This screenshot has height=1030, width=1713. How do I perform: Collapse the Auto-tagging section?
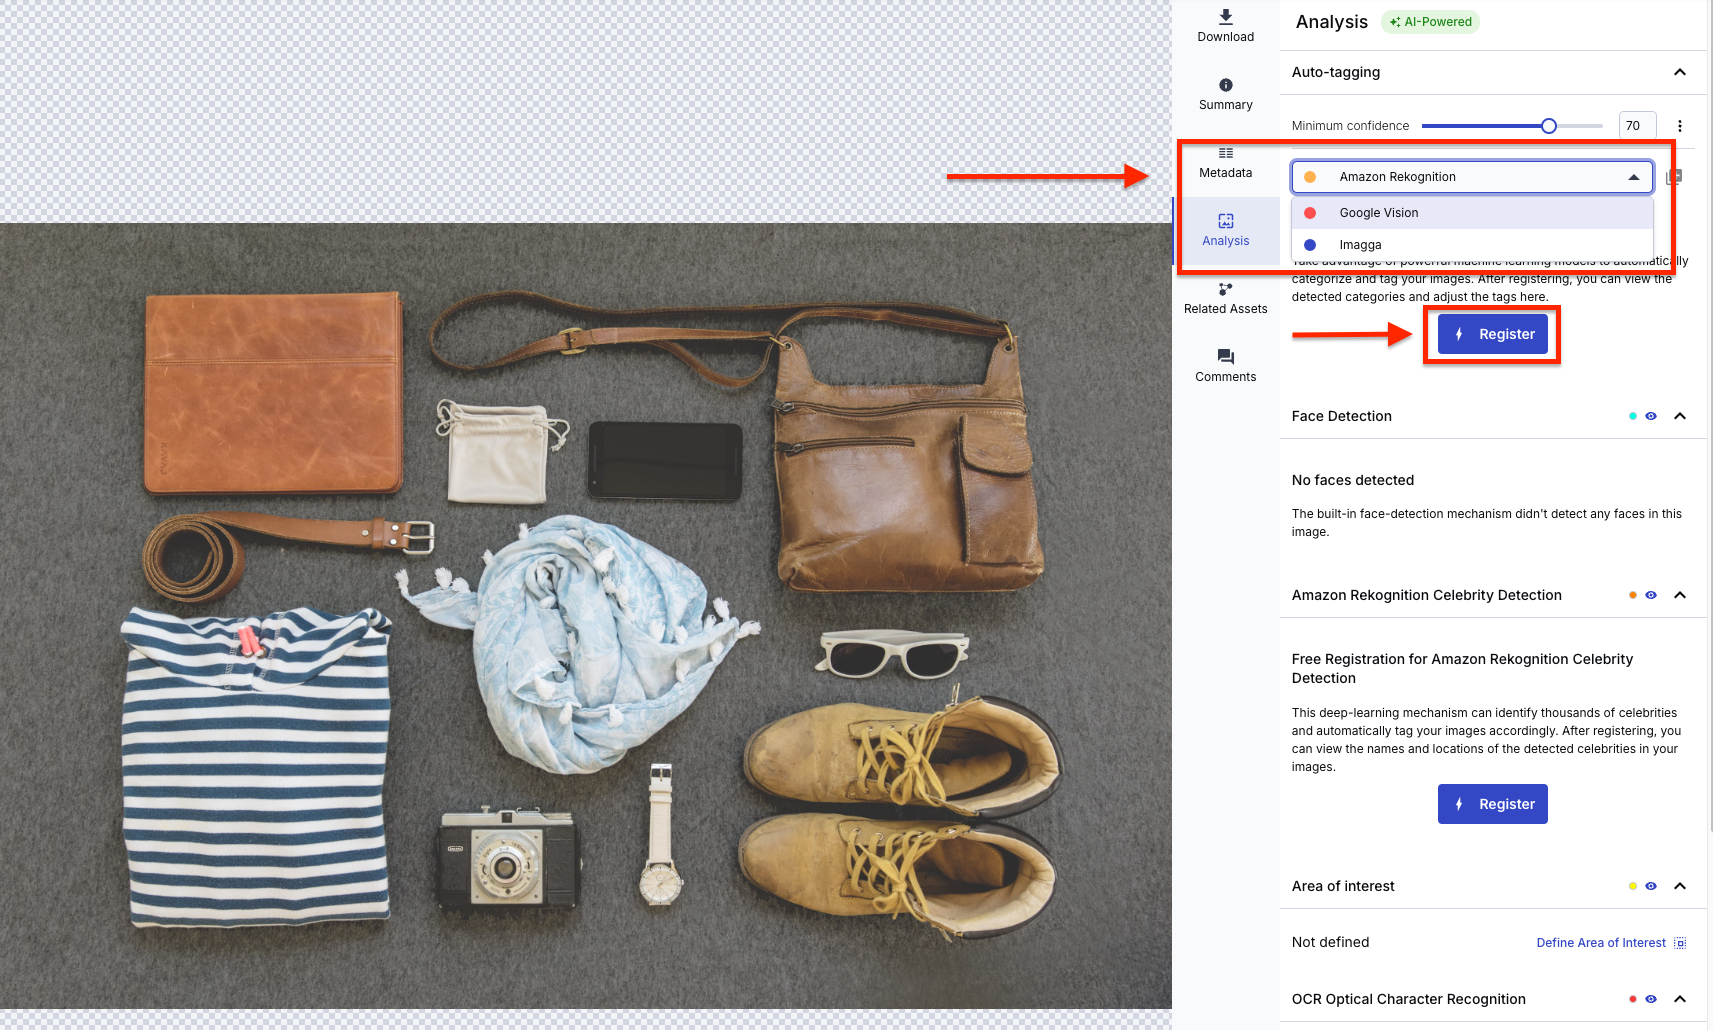click(x=1680, y=72)
